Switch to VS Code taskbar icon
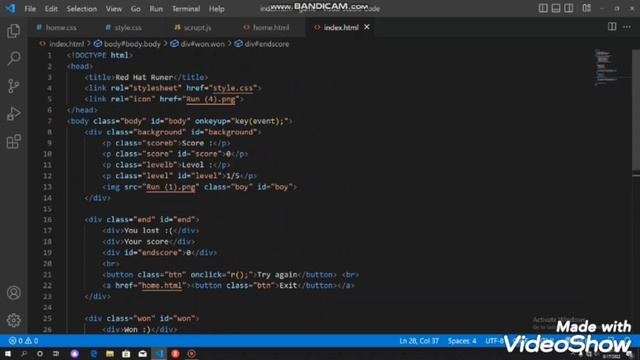The width and height of the screenshot is (640, 360). pos(159,354)
